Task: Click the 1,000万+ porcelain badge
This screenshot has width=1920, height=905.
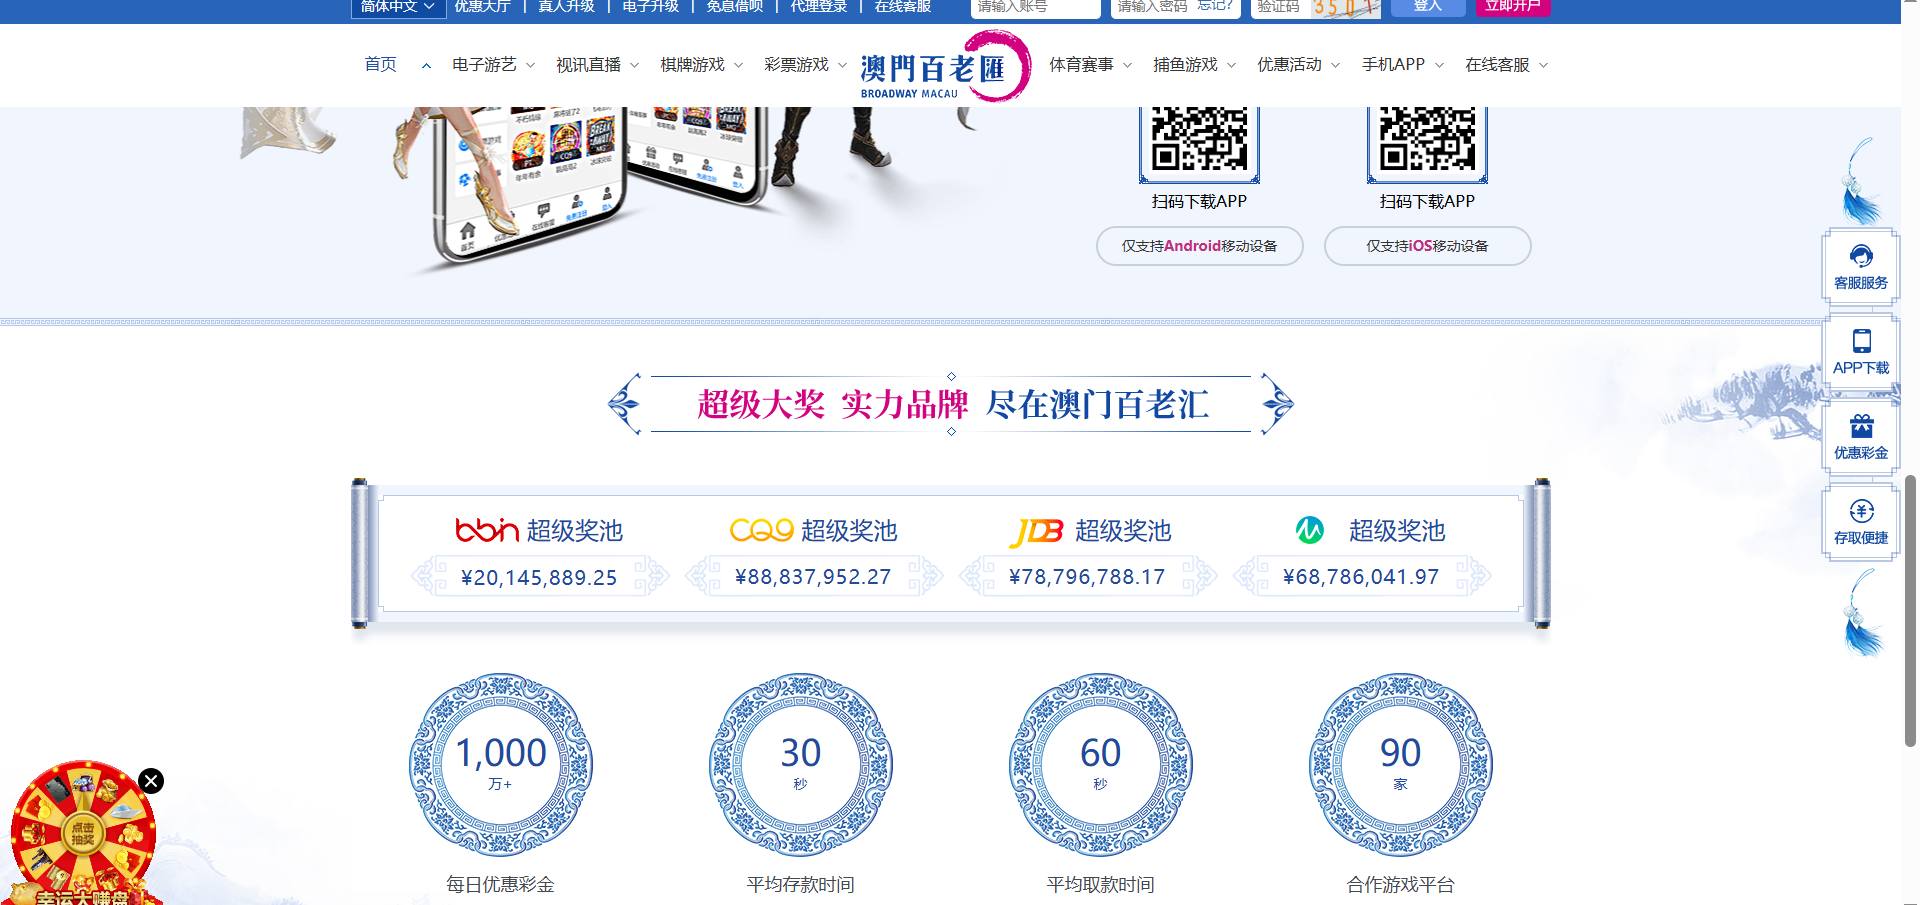Action: (x=500, y=764)
